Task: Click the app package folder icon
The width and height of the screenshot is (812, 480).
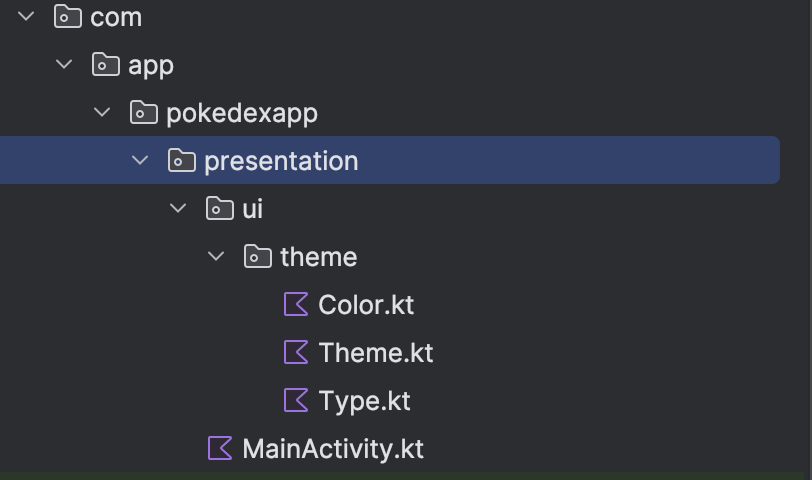Action: click(106, 65)
